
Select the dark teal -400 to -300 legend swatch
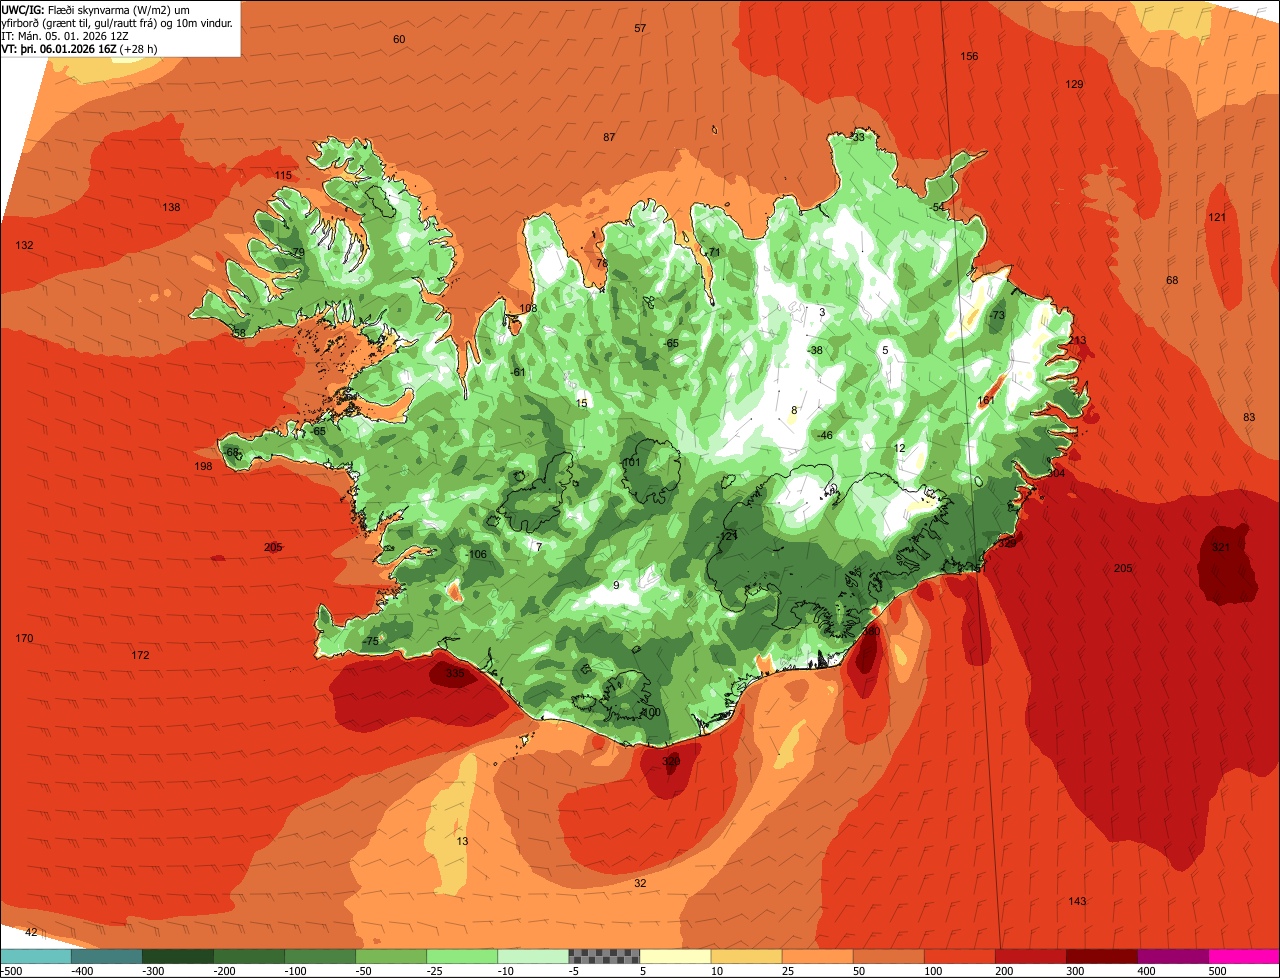point(106,956)
